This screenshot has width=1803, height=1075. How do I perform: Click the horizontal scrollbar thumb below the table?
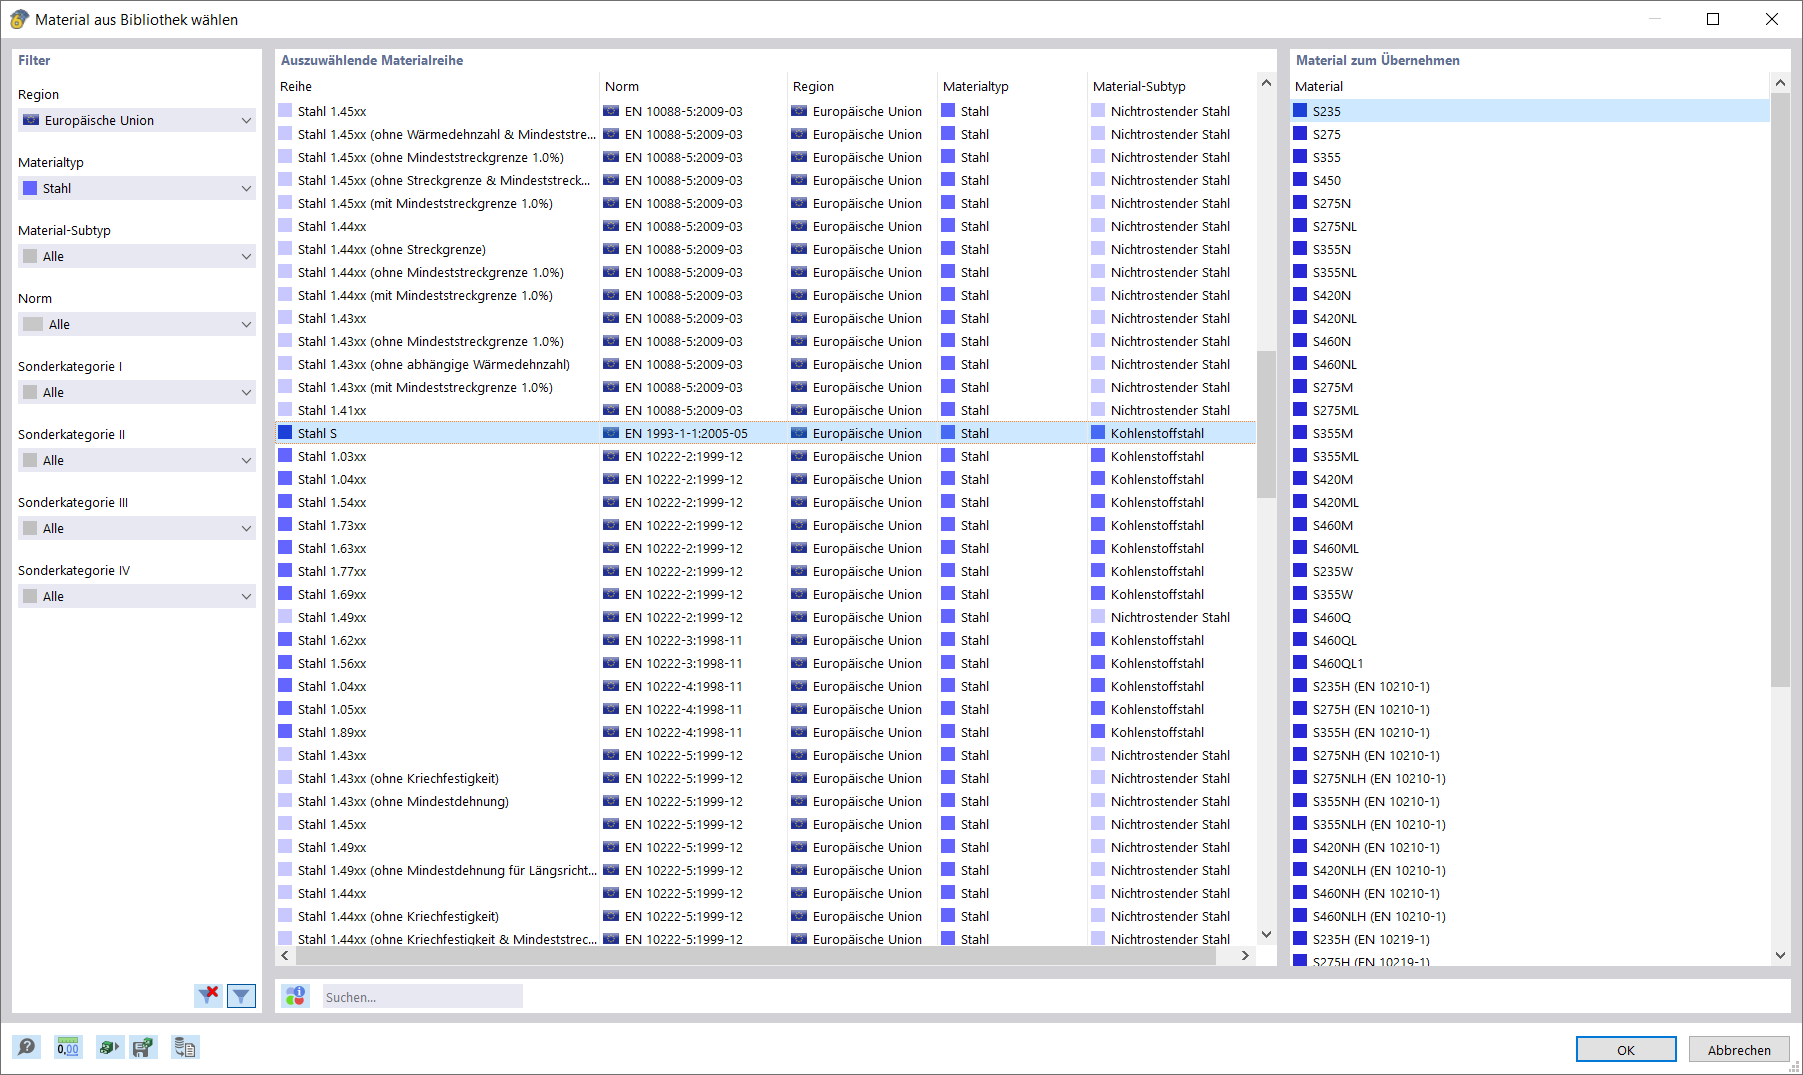755,955
